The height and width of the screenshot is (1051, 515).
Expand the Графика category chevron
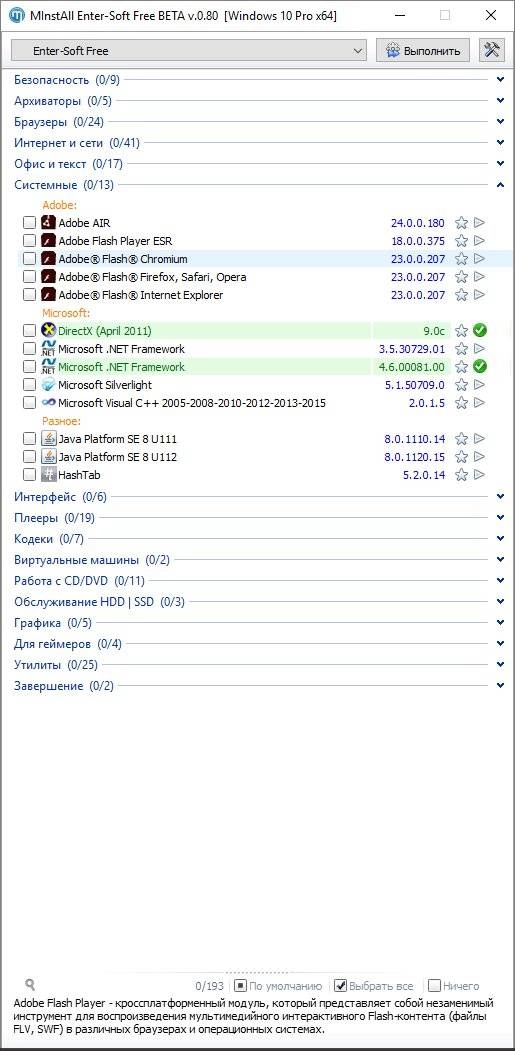click(x=500, y=623)
